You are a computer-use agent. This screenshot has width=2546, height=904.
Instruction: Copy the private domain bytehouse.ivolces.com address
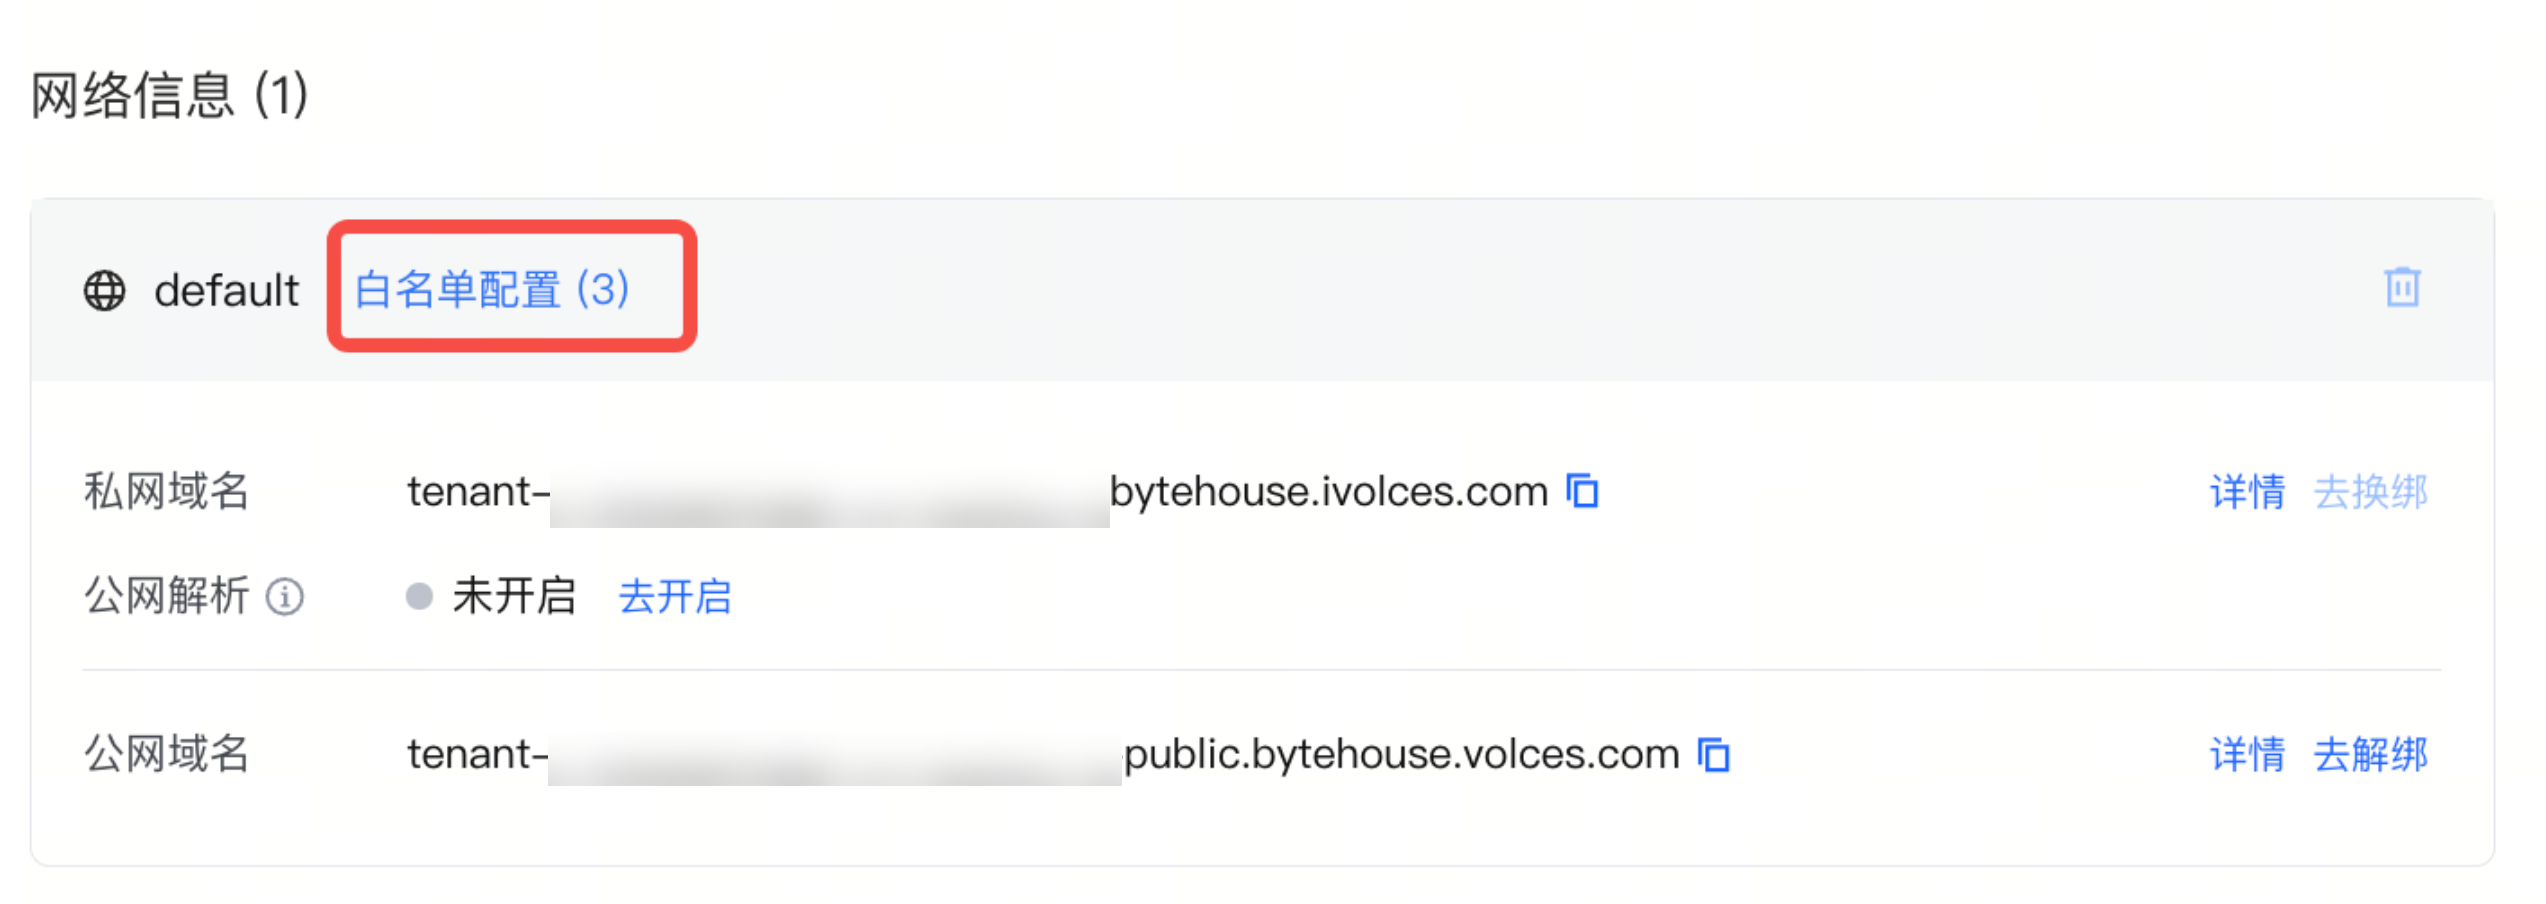pos(1582,491)
